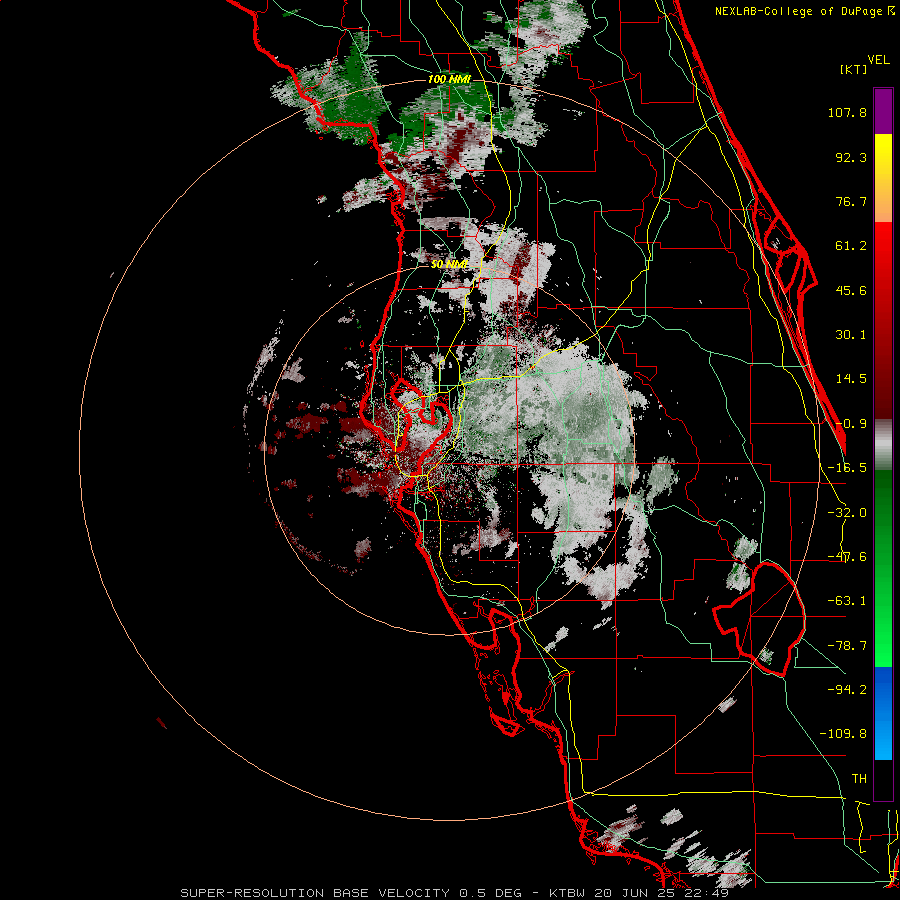Click the -63.1 velocity scale value
Image resolution: width=900 pixels, height=900 pixels.
[847, 601]
